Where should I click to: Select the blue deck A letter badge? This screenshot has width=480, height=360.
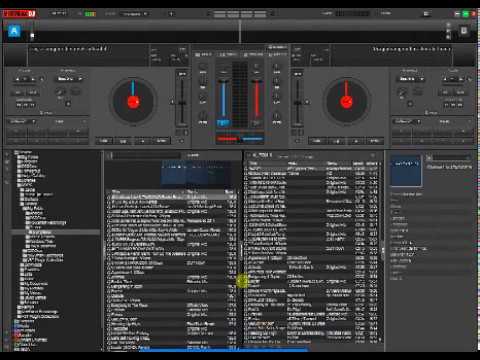click(14, 32)
